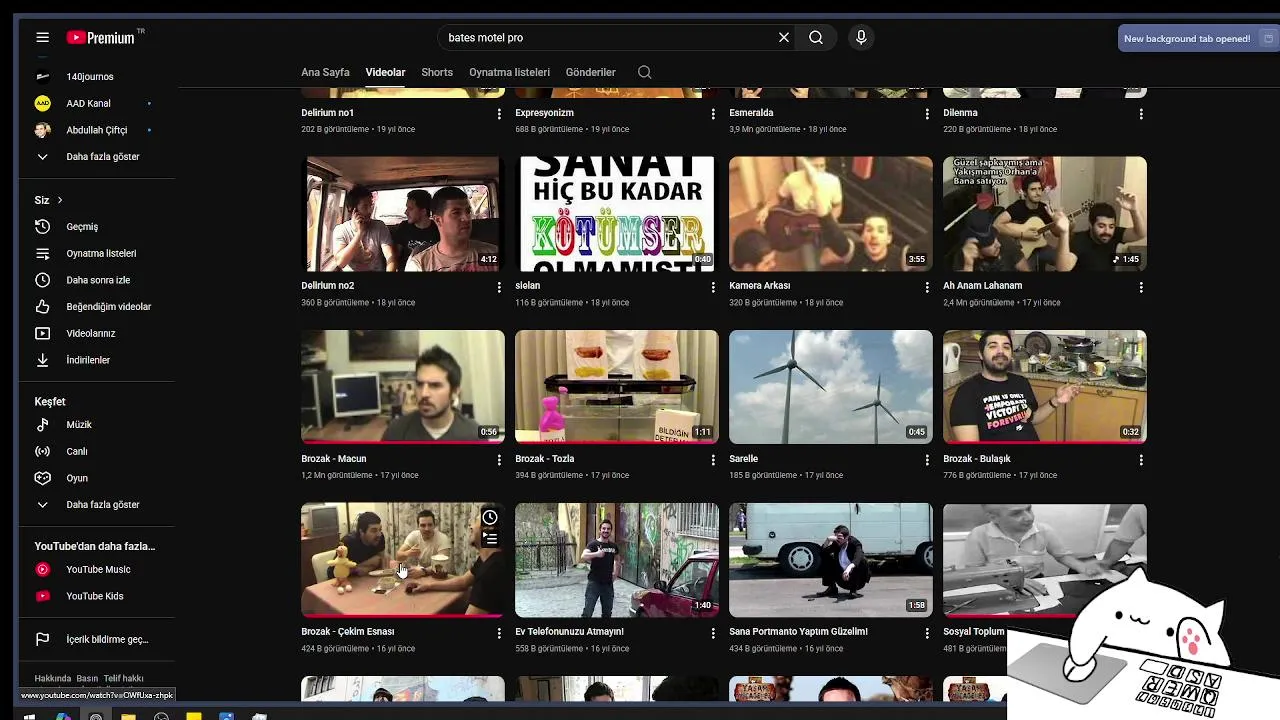Screen dimensions: 1280x720
Task: Start voice search with the microphone
Action: pos(861,37)
